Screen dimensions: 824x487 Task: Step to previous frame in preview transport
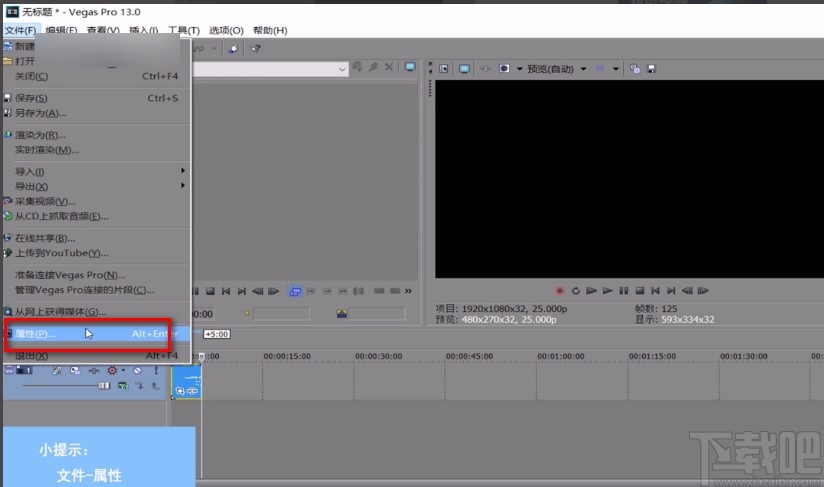coord(687,291)
